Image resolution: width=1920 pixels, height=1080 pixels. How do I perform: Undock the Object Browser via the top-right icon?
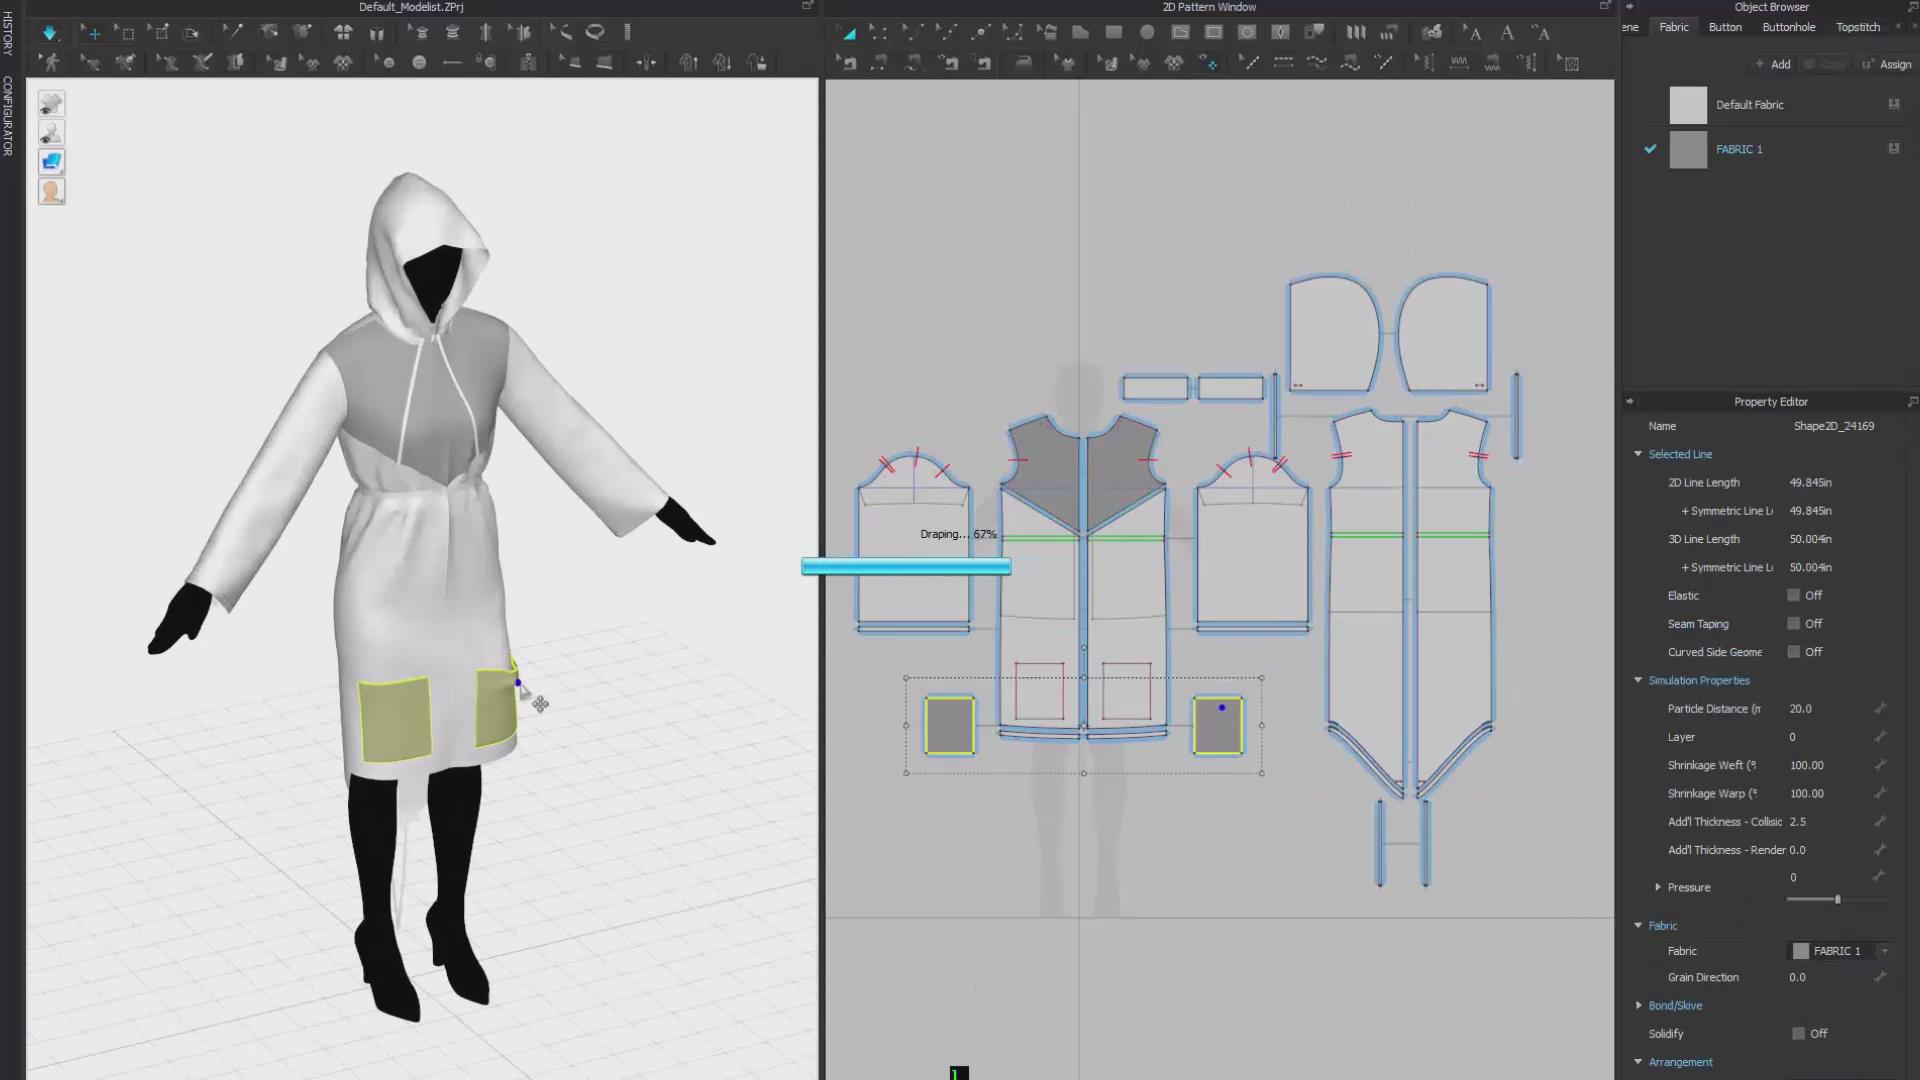tap(1912, 6)
